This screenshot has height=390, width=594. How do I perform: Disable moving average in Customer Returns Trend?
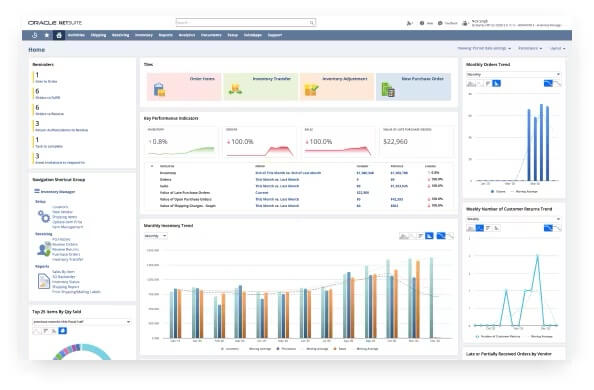pyautogui.click(x=557, y=228)
